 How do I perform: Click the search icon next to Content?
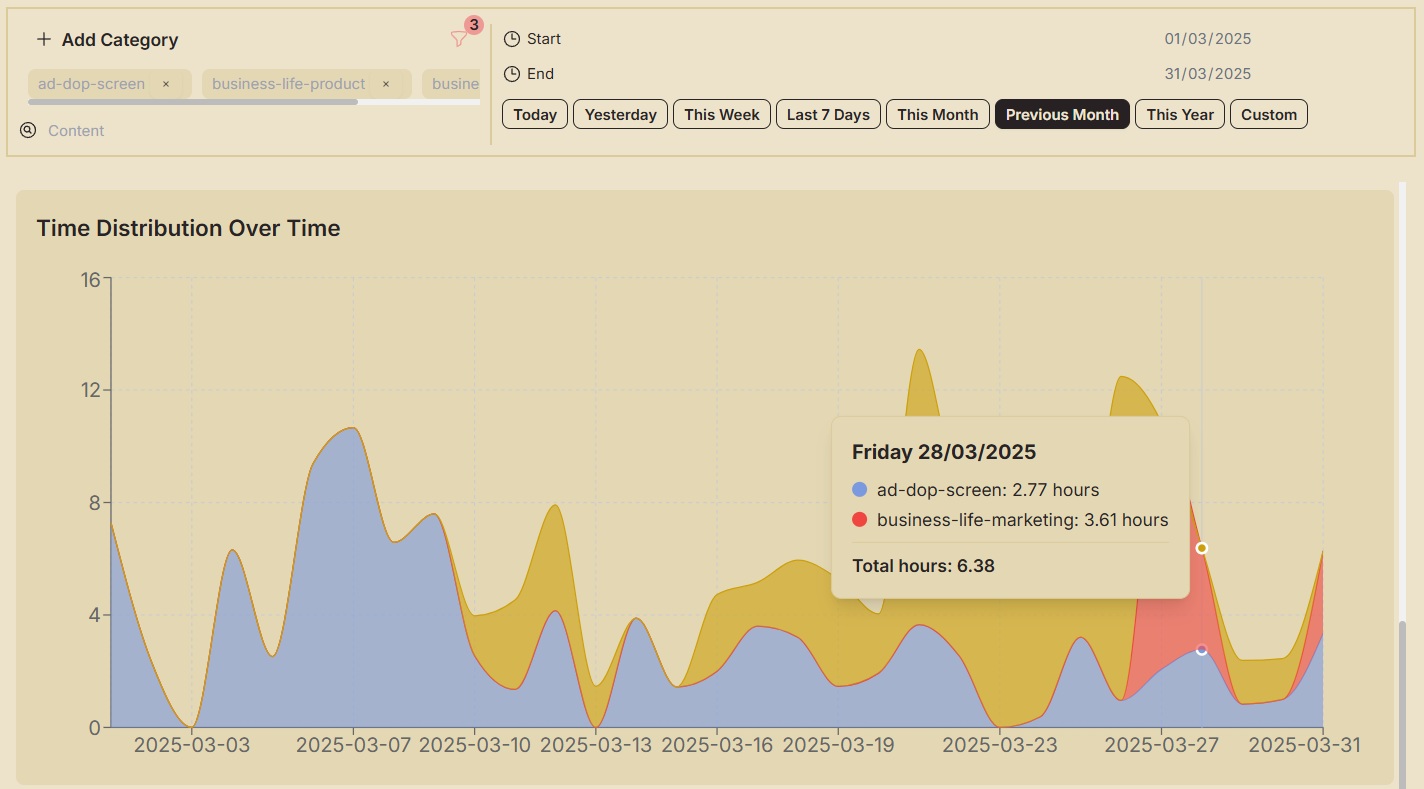28,130
